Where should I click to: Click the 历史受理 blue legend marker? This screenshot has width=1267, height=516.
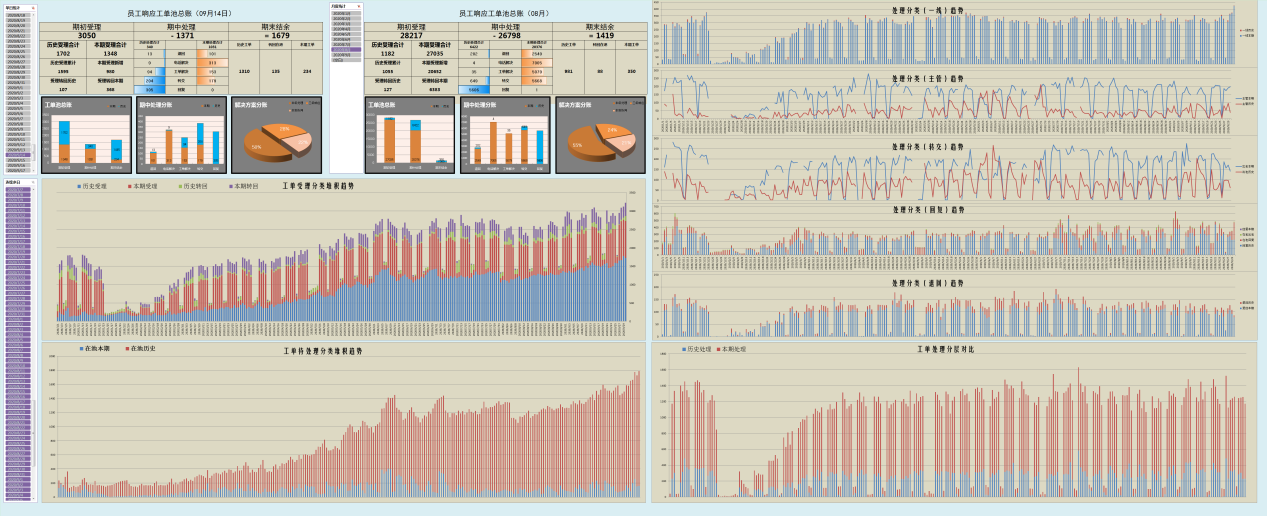[79, 186]
